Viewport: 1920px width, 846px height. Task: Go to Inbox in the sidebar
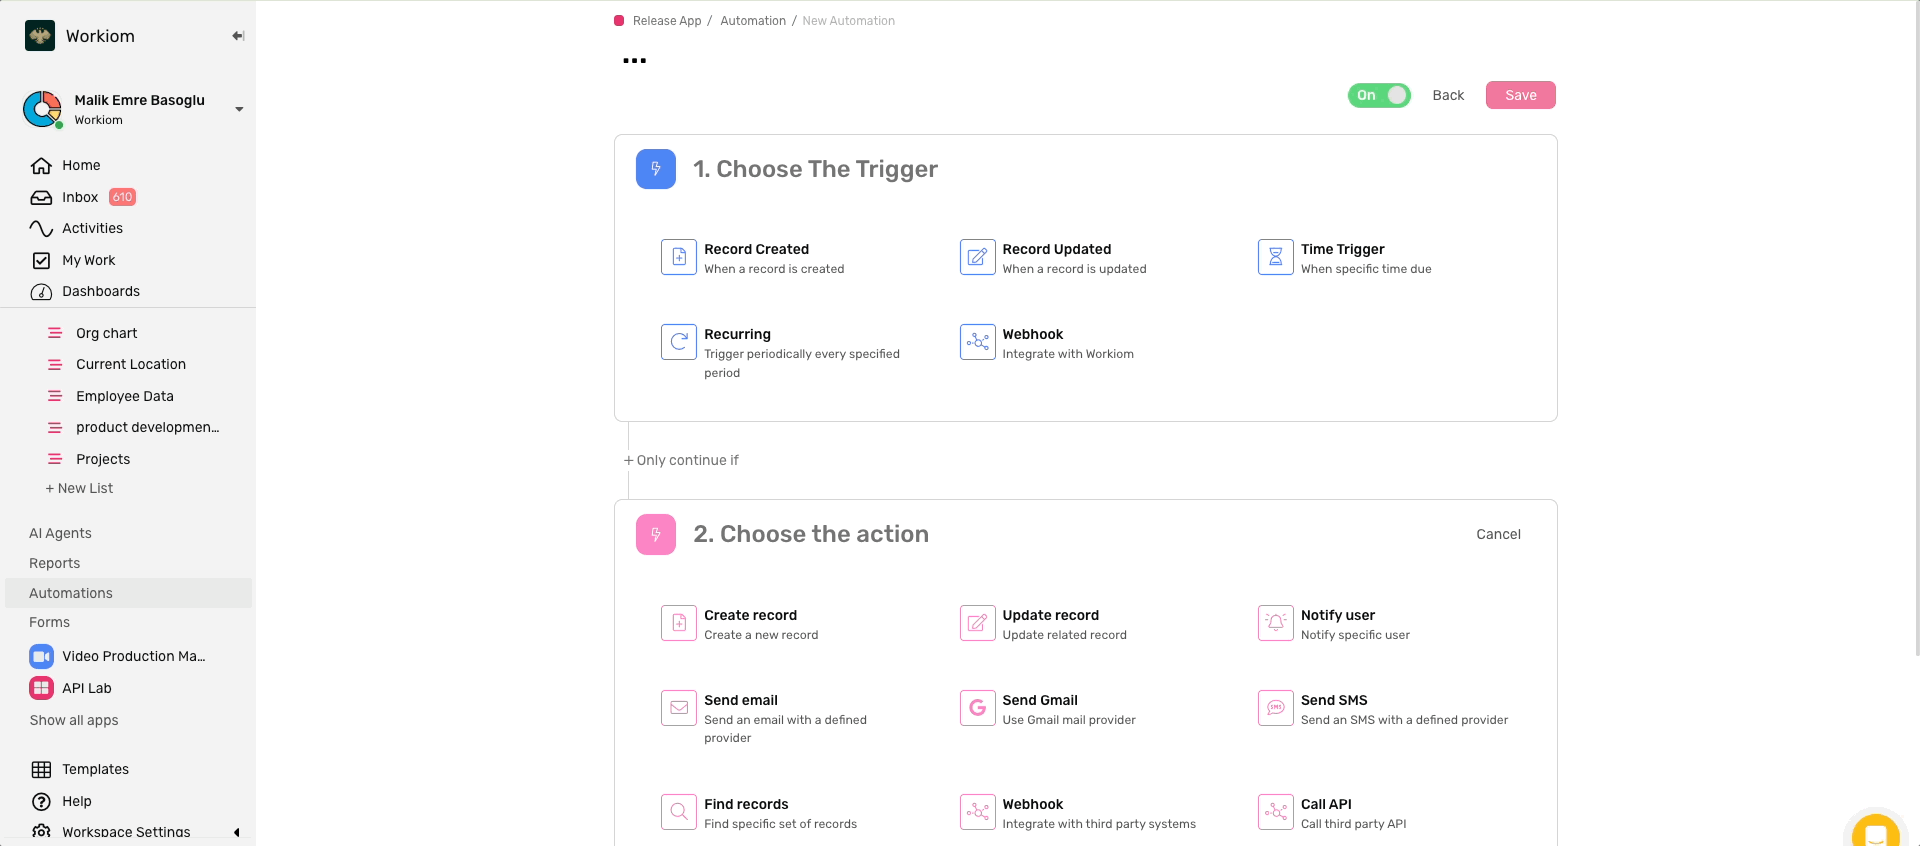[80, 197]
